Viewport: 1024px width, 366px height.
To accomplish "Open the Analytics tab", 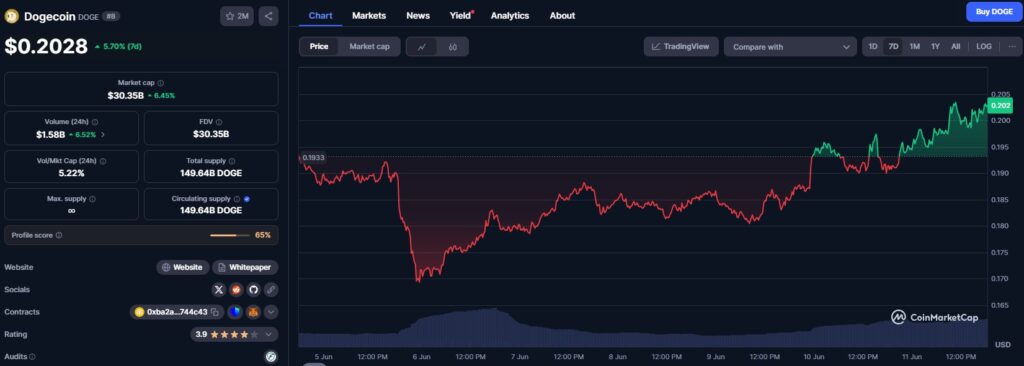I will click(509, 15).
